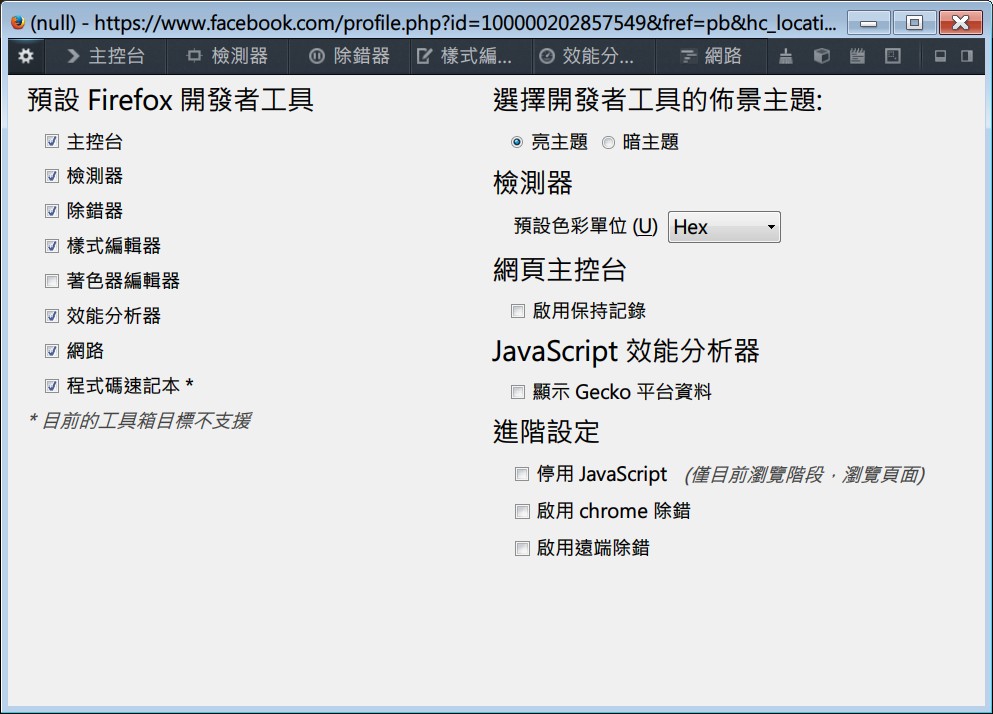Check the 停用 JavaScript checkbox

click(522, 474)
